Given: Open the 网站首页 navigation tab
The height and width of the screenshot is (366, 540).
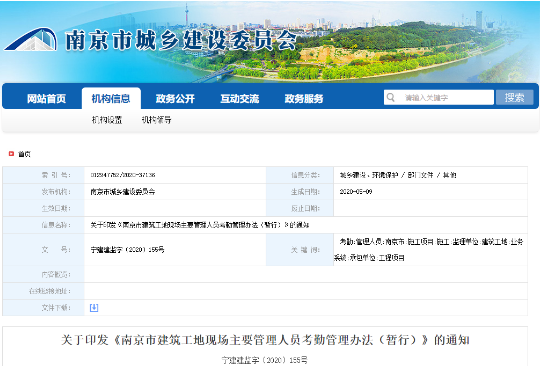Looking at the screenshot, I should [x=46, y=99].
